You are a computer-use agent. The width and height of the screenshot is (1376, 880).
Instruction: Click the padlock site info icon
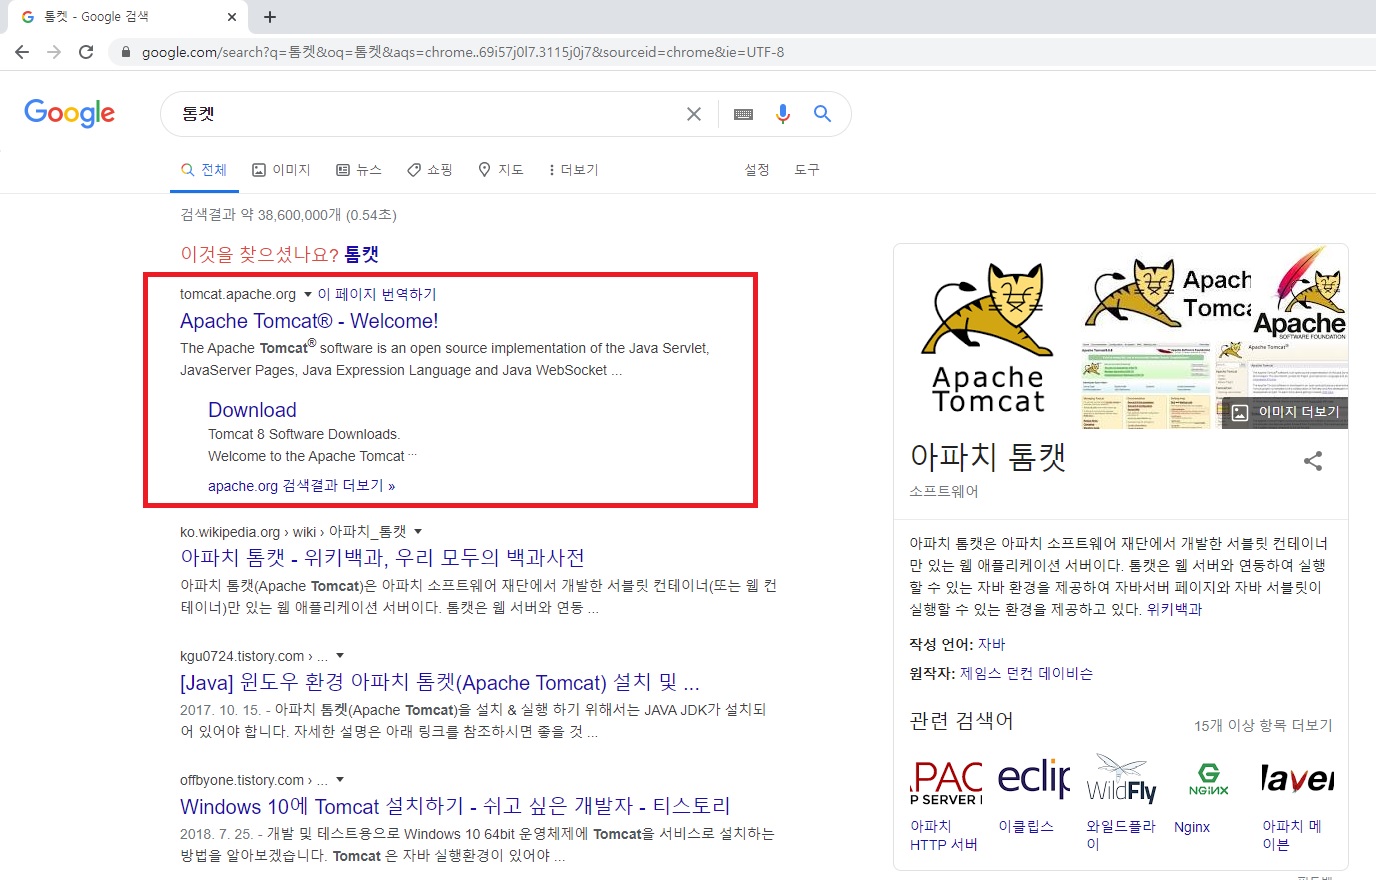[126, 52]
